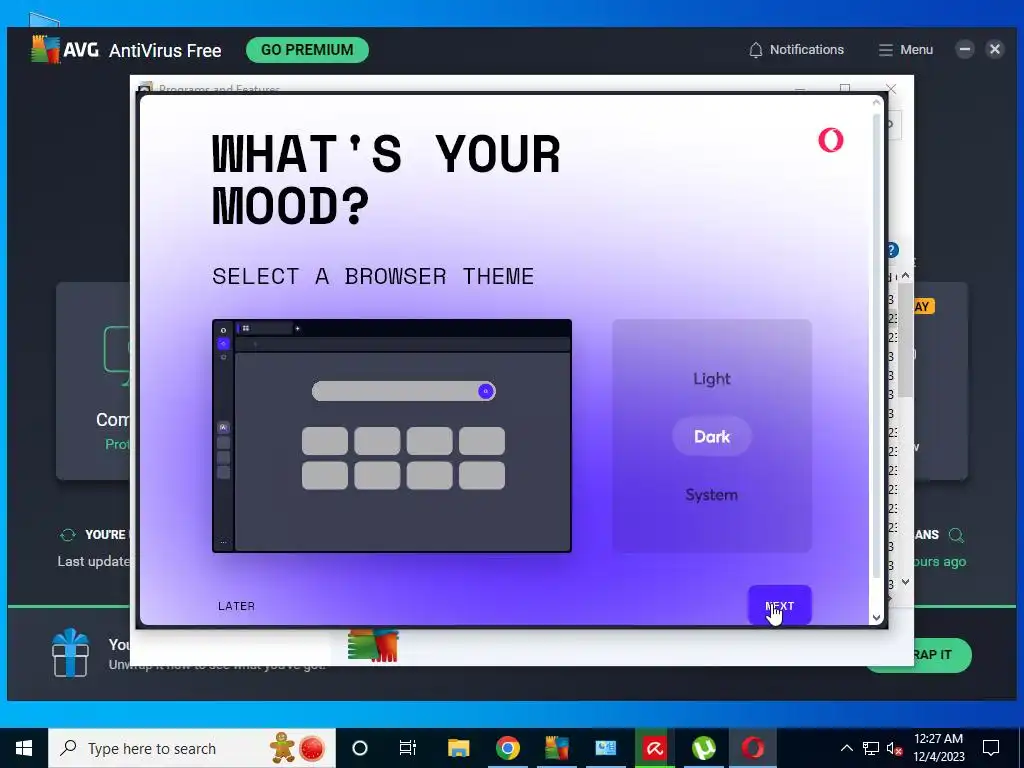Click the muted volume tray icon
1024x768 pixels.
point(895,748)
